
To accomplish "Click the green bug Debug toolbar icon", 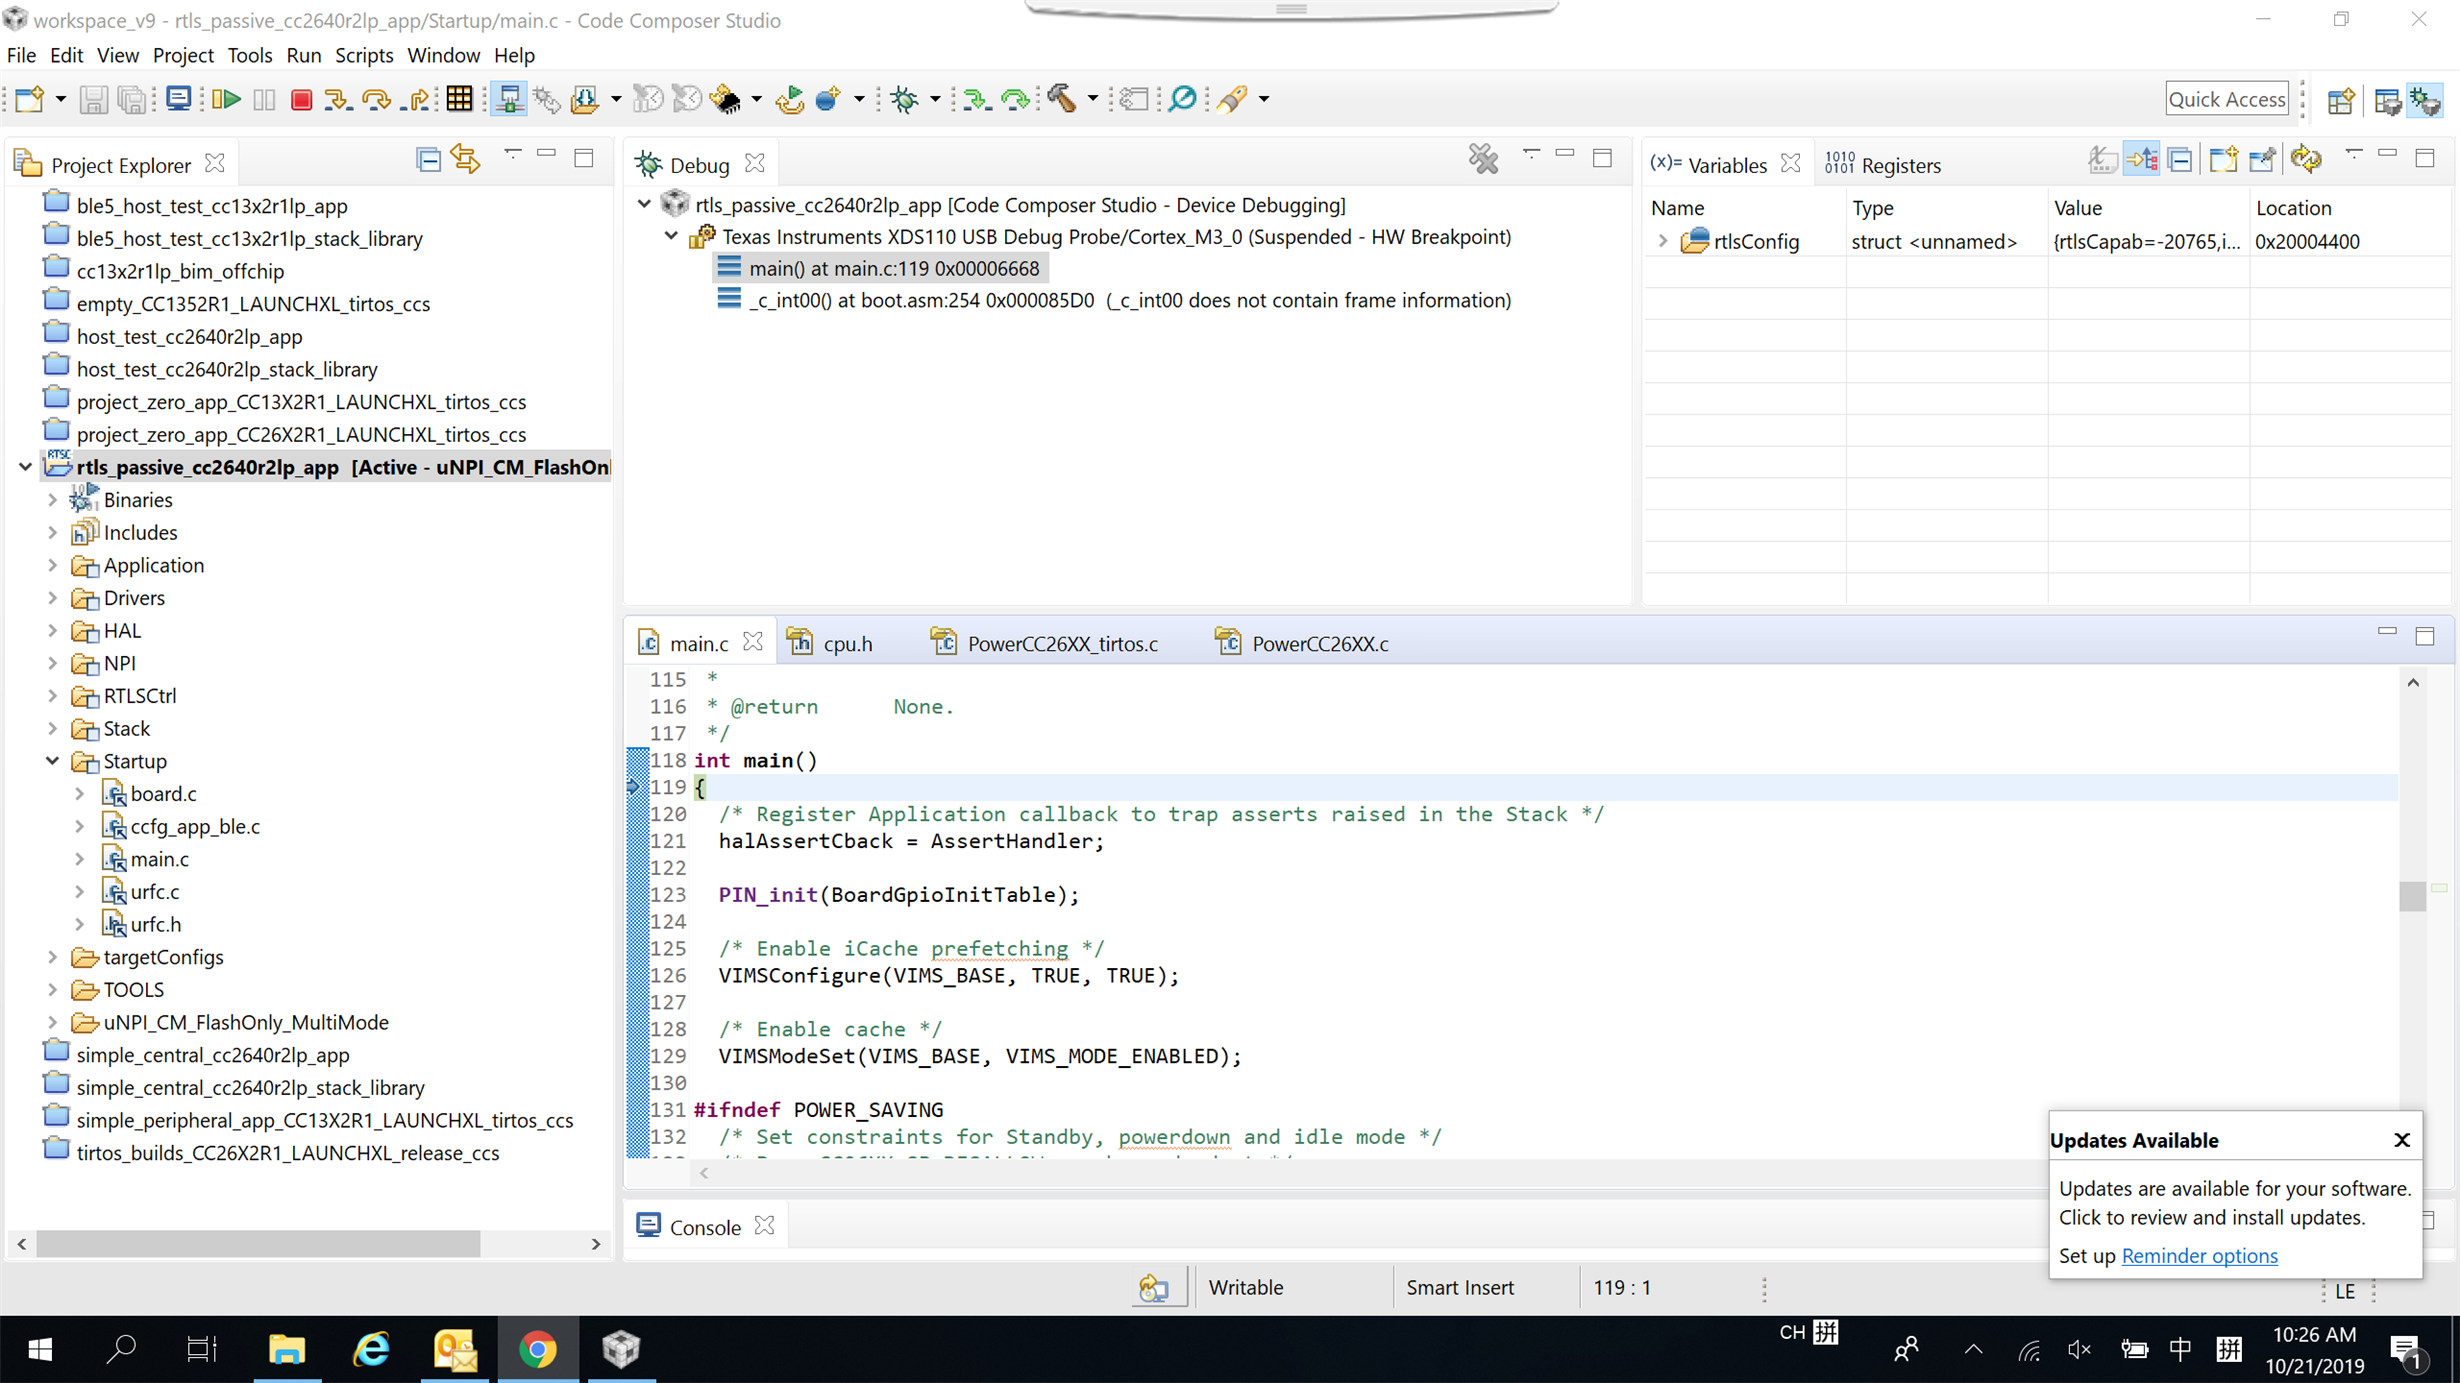I will (904, 99).
